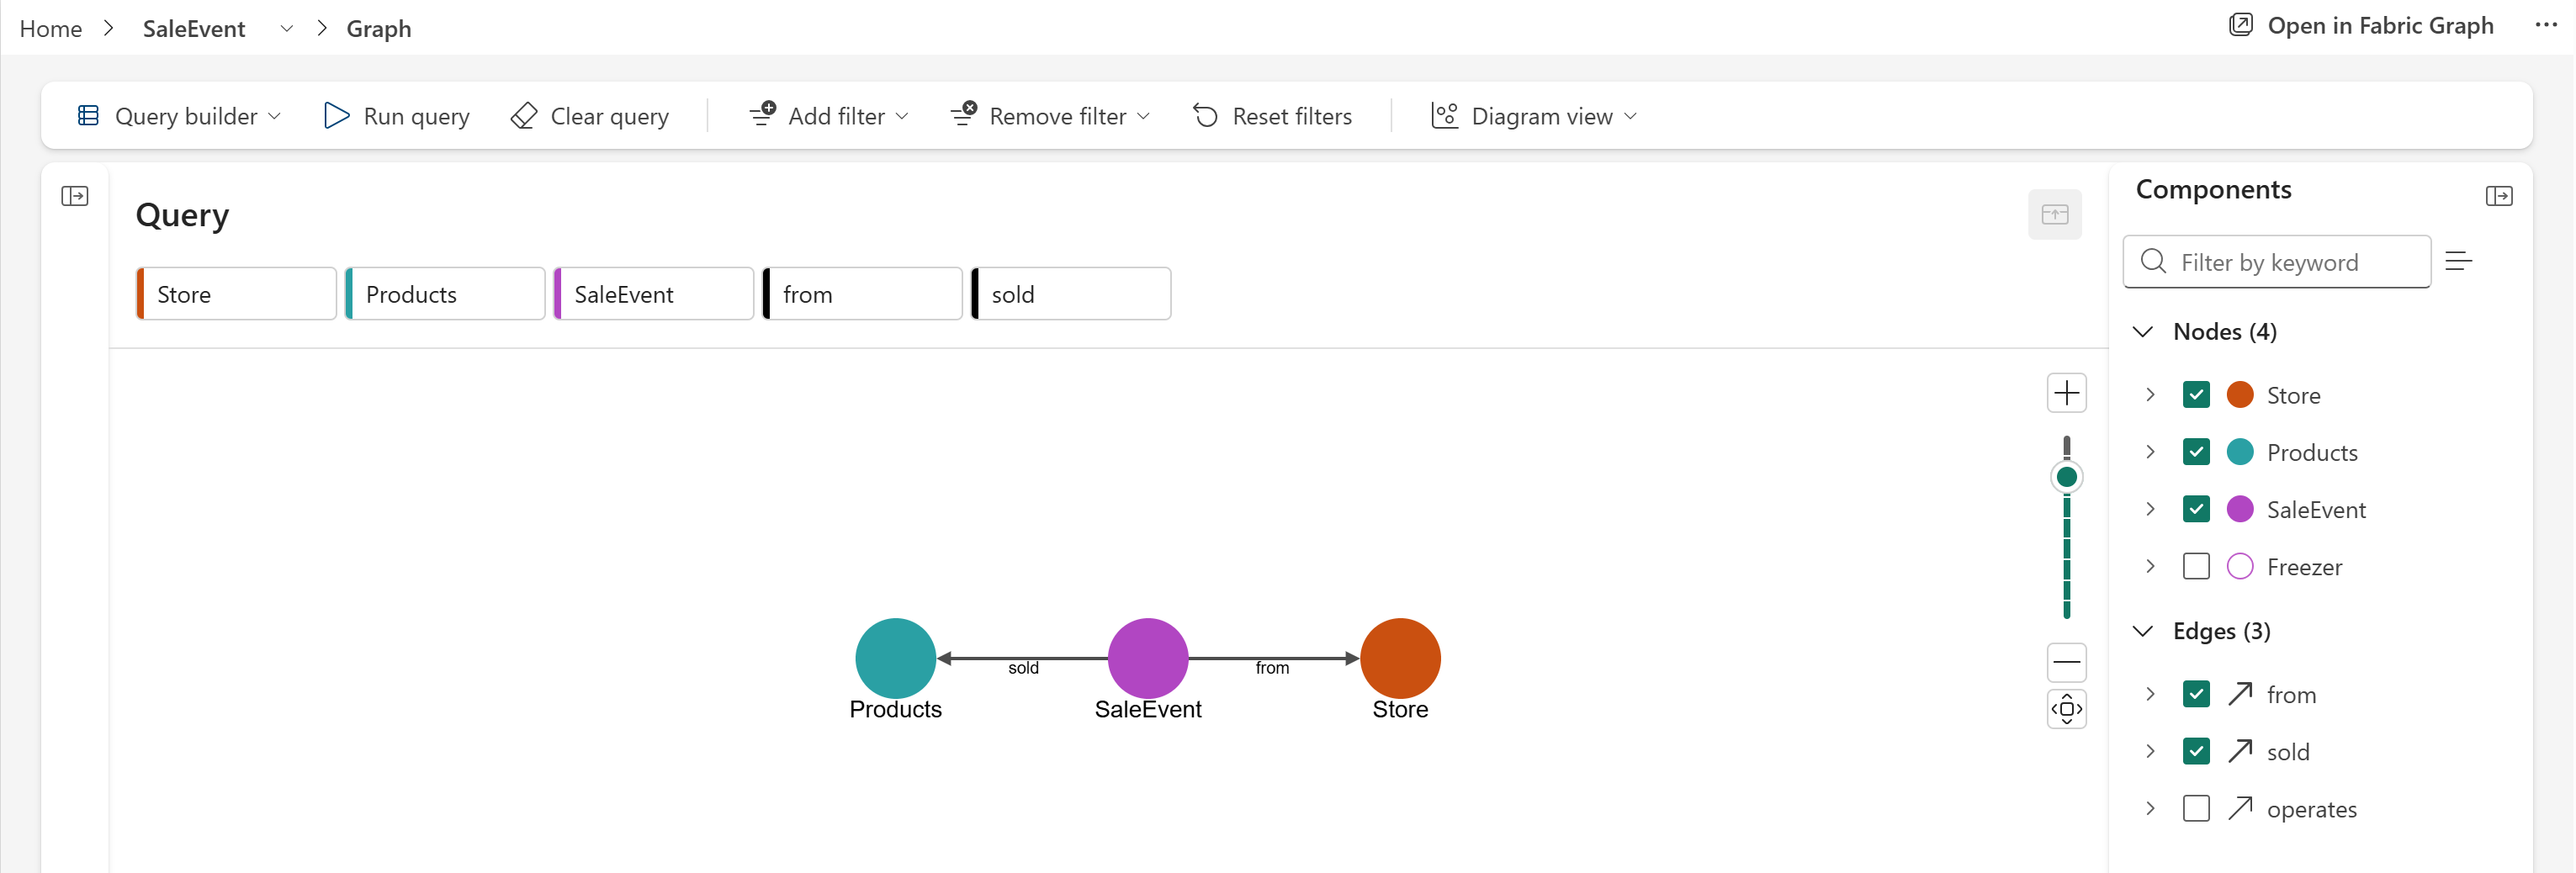The image size is (2576, 873).
Task: Click Clear query text
Action: tap(610, 116)
